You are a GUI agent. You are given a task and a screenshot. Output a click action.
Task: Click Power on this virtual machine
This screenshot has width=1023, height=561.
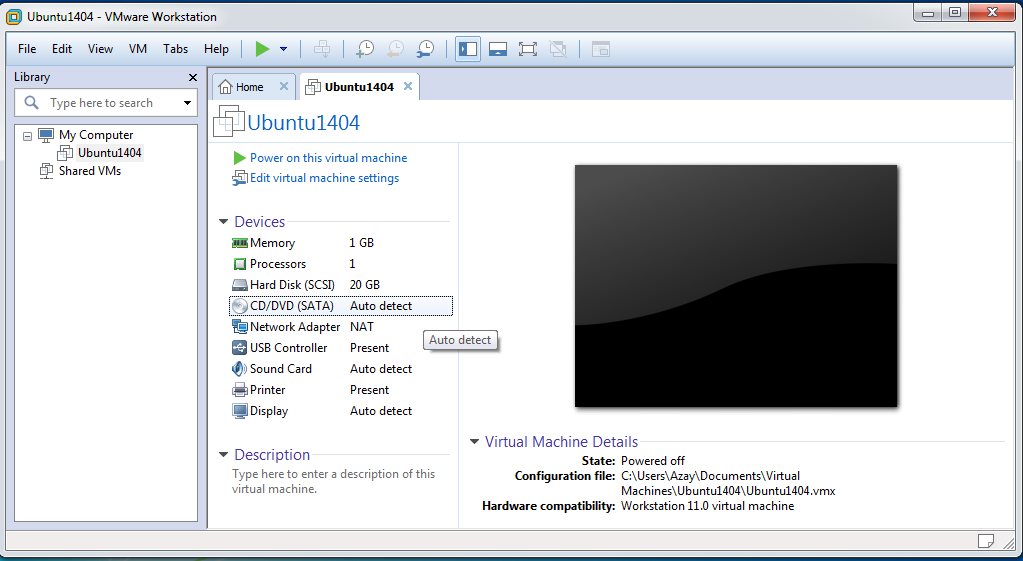pos(328,158)
